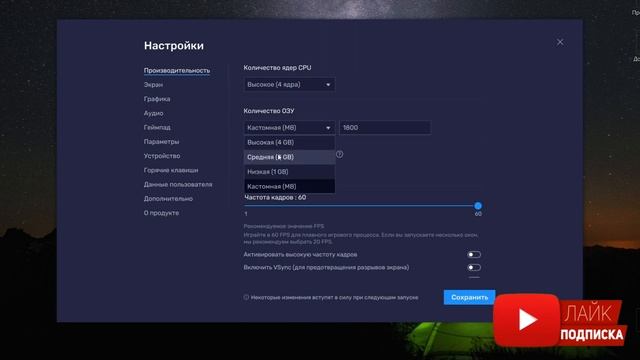Choose Высокая (4 GB) RAM option
This screenshot has height=360, width=640.
(x=289, y=142)
